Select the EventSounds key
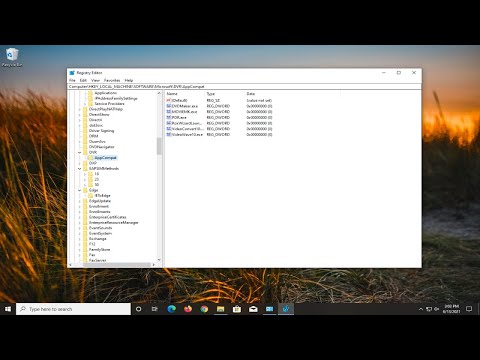Image resolution: width=480 pixels, height=360 pixels. 100,228
